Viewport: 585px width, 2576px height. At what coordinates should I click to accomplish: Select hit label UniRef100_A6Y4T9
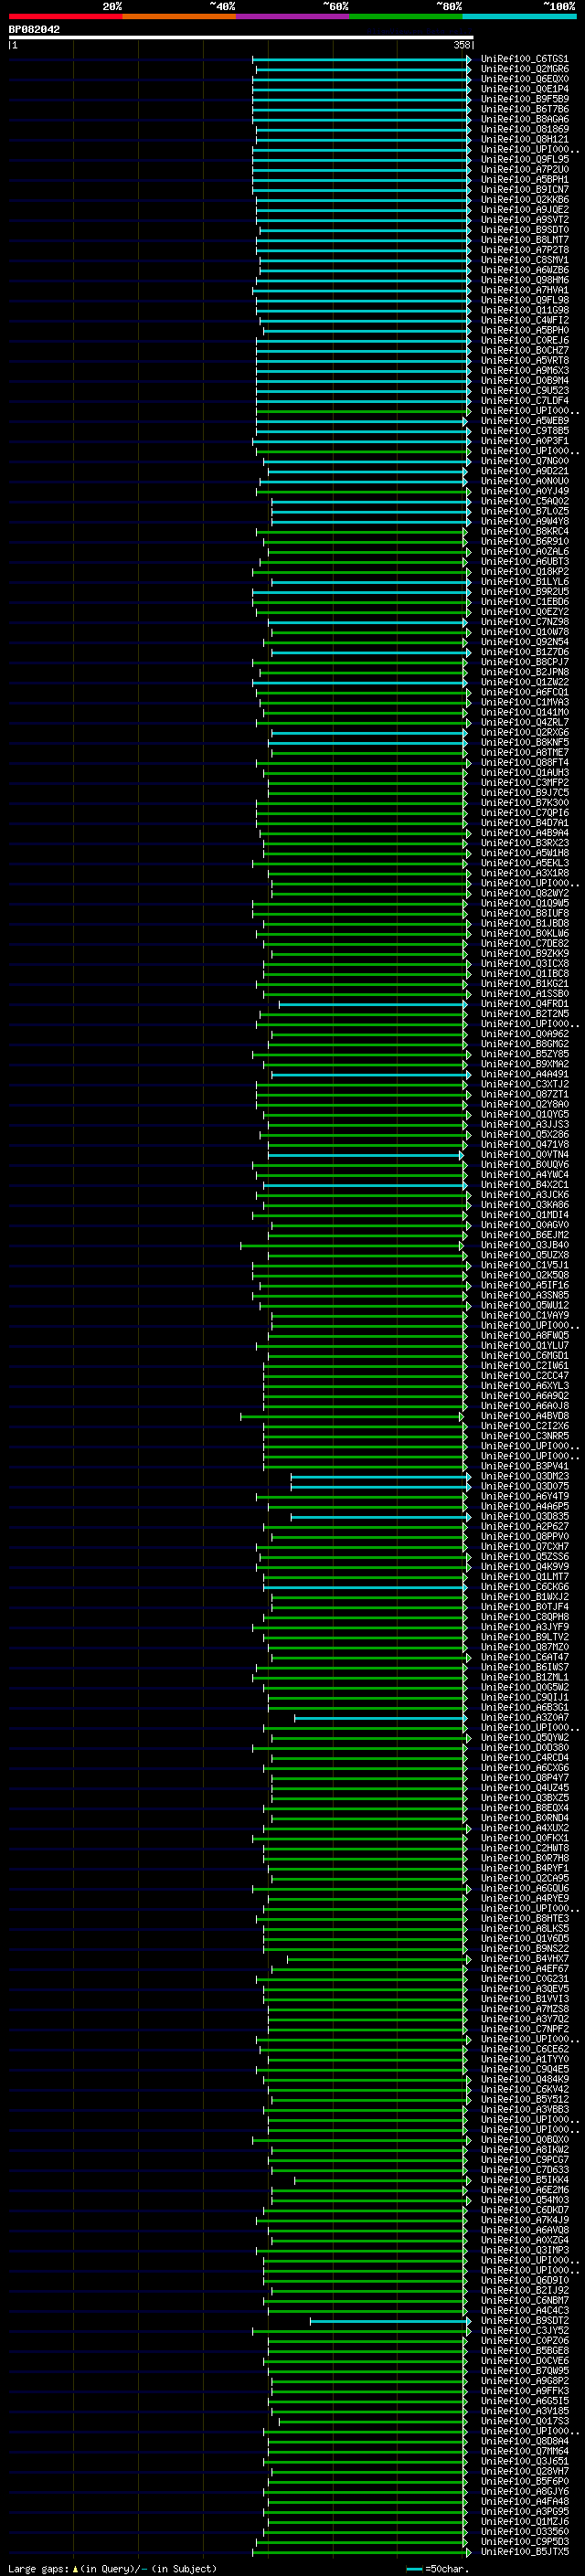(524, 1496)
